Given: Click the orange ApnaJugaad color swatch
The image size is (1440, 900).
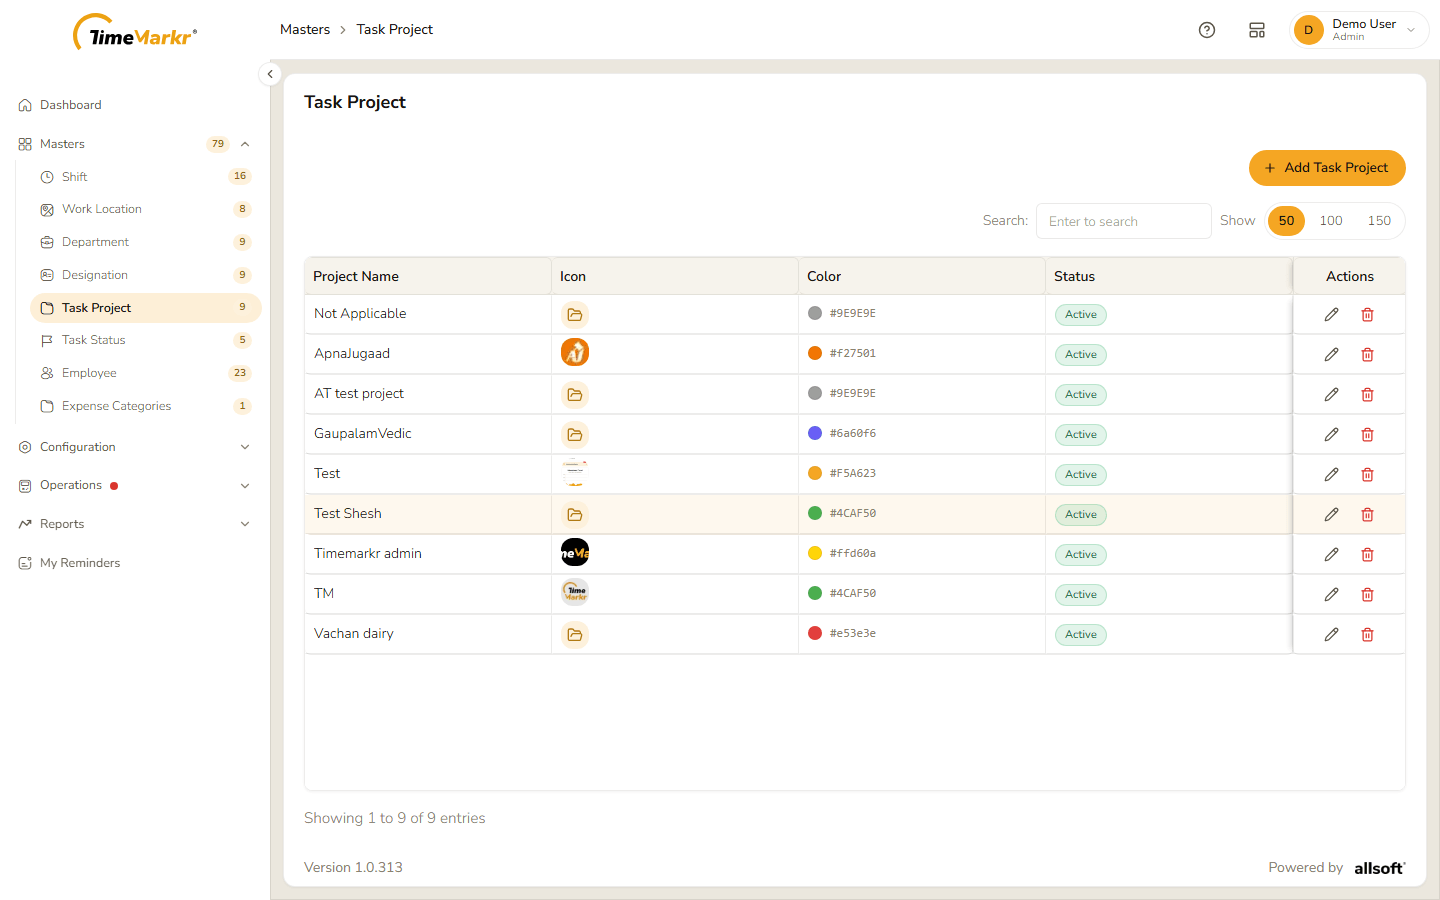Looking at the screenshot, I should pyautogui.click(x=815, y=353).
